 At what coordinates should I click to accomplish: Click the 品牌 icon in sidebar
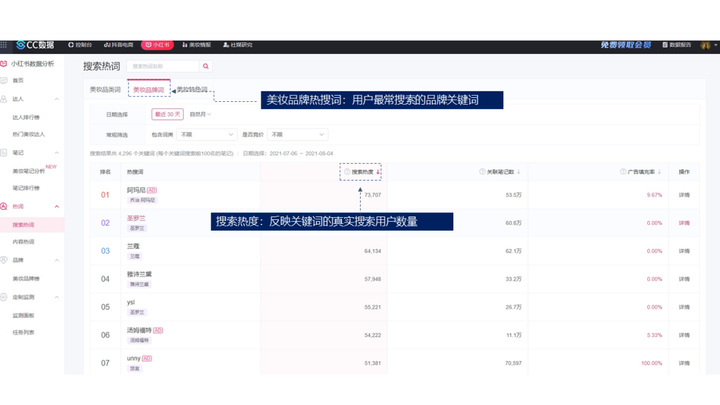tap(4, 260)
